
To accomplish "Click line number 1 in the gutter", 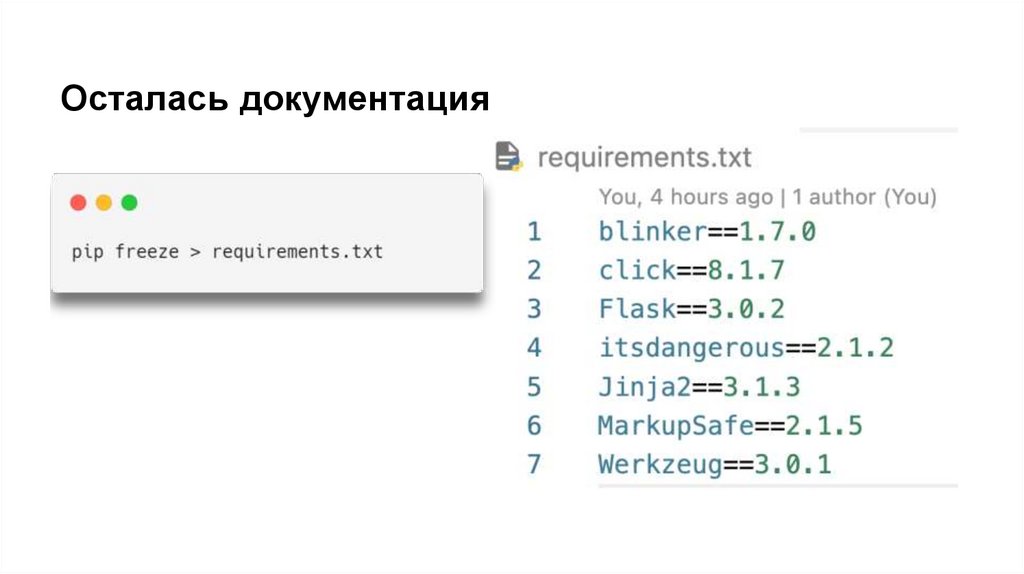I will click(534, 232).
